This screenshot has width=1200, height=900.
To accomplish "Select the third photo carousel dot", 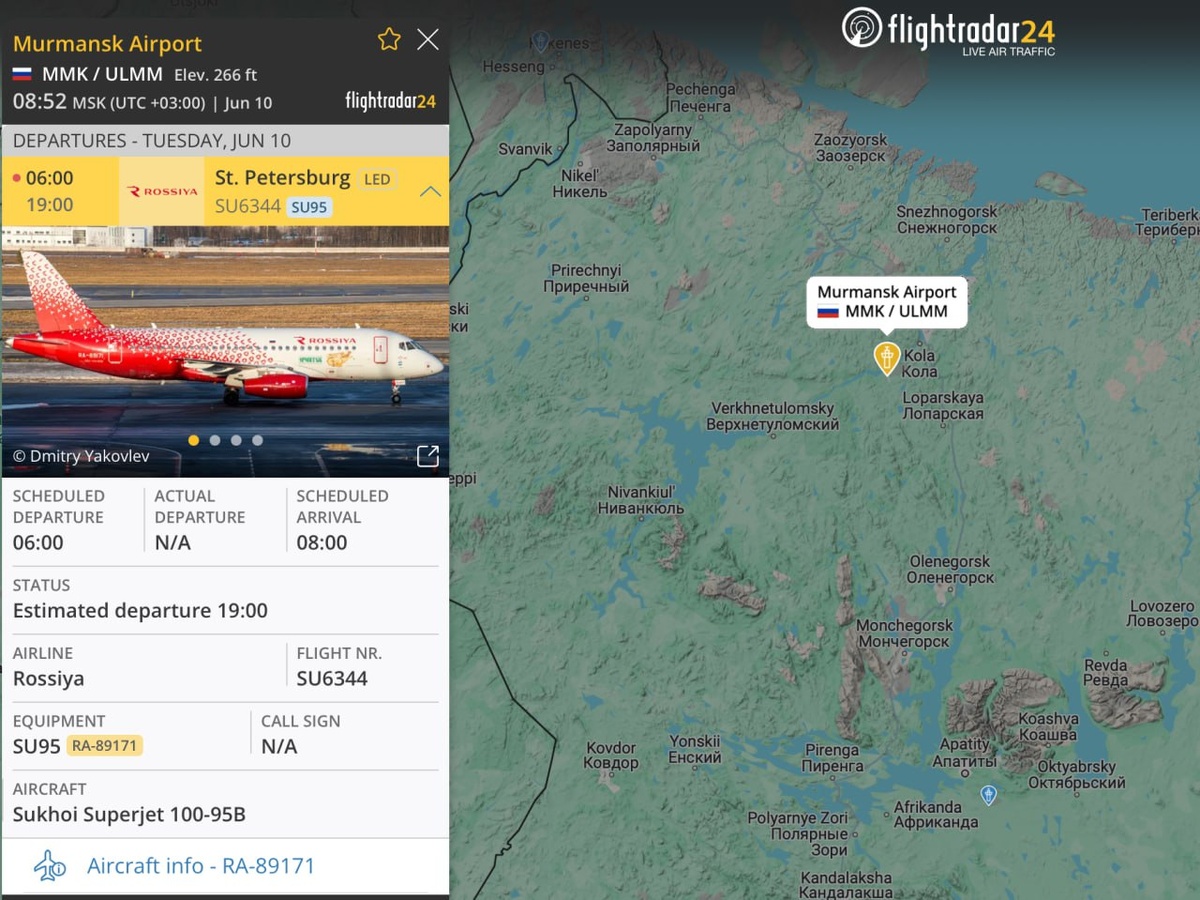I will click(x=236, y=440).
